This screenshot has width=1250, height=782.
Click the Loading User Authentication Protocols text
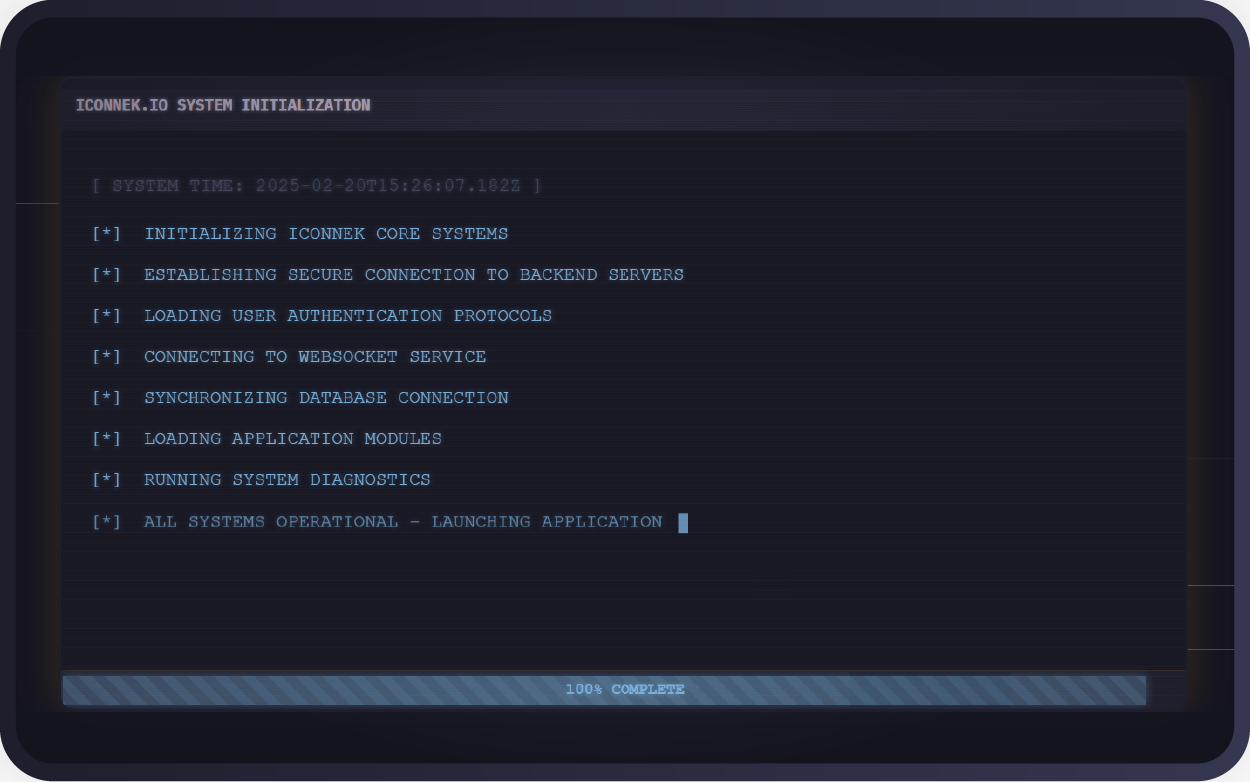(348, 316)
